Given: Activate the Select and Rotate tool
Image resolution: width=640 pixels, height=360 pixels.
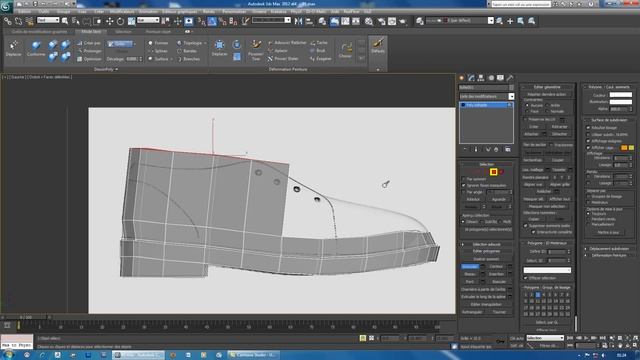Looking at the screenshot, I should point(120,21).
